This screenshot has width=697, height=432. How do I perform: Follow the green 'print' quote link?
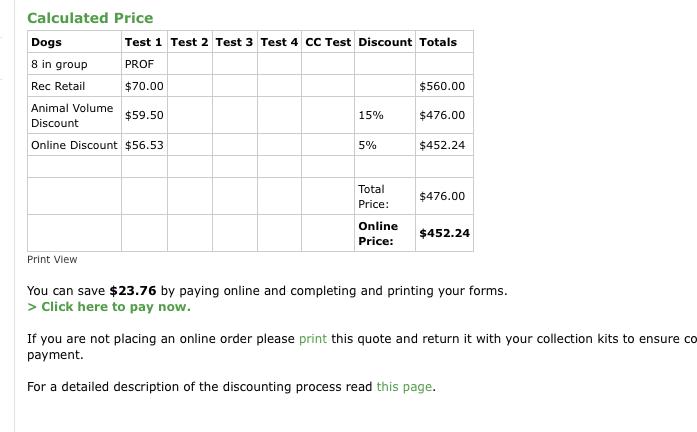(x=313, y=339)
